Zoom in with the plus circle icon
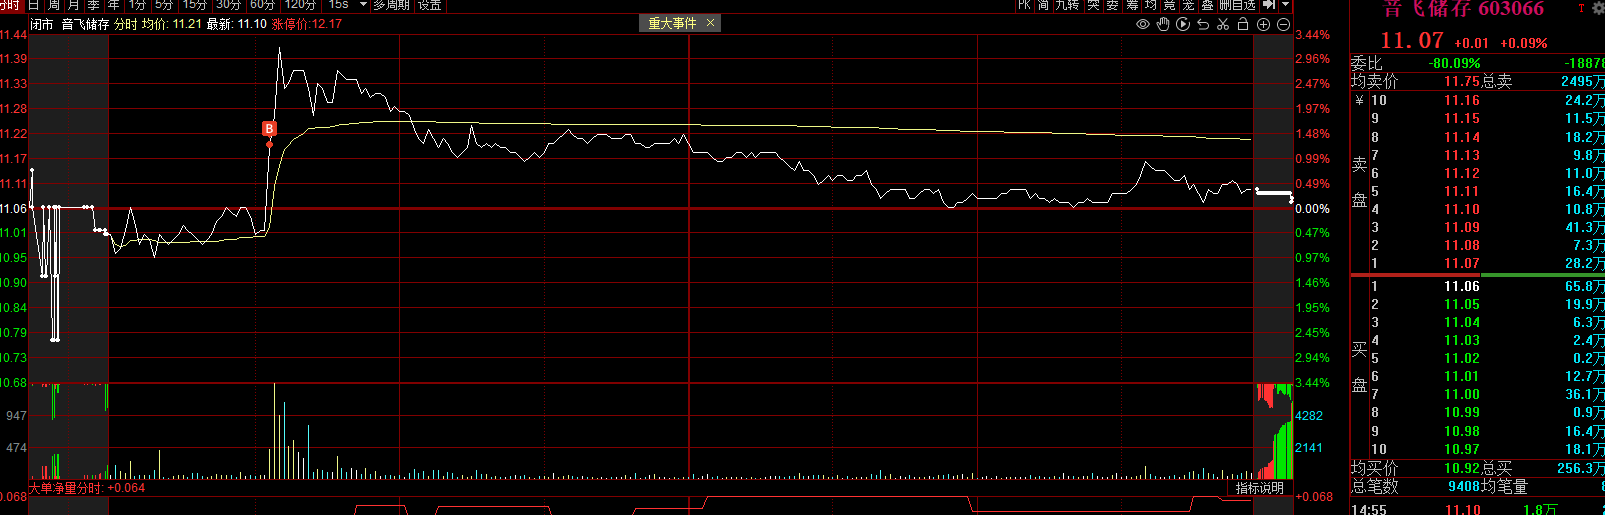This screenshot has height=515, width=1605. pos(1264,24)
